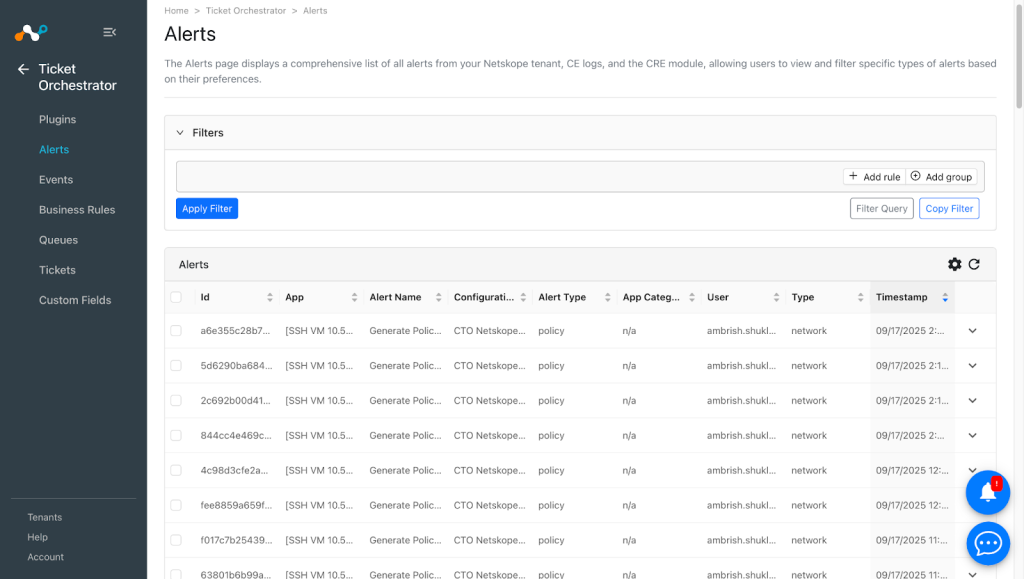Sort by App column arrows
The width and height of the screenshot is (1024, 579).
coord(354,297)
